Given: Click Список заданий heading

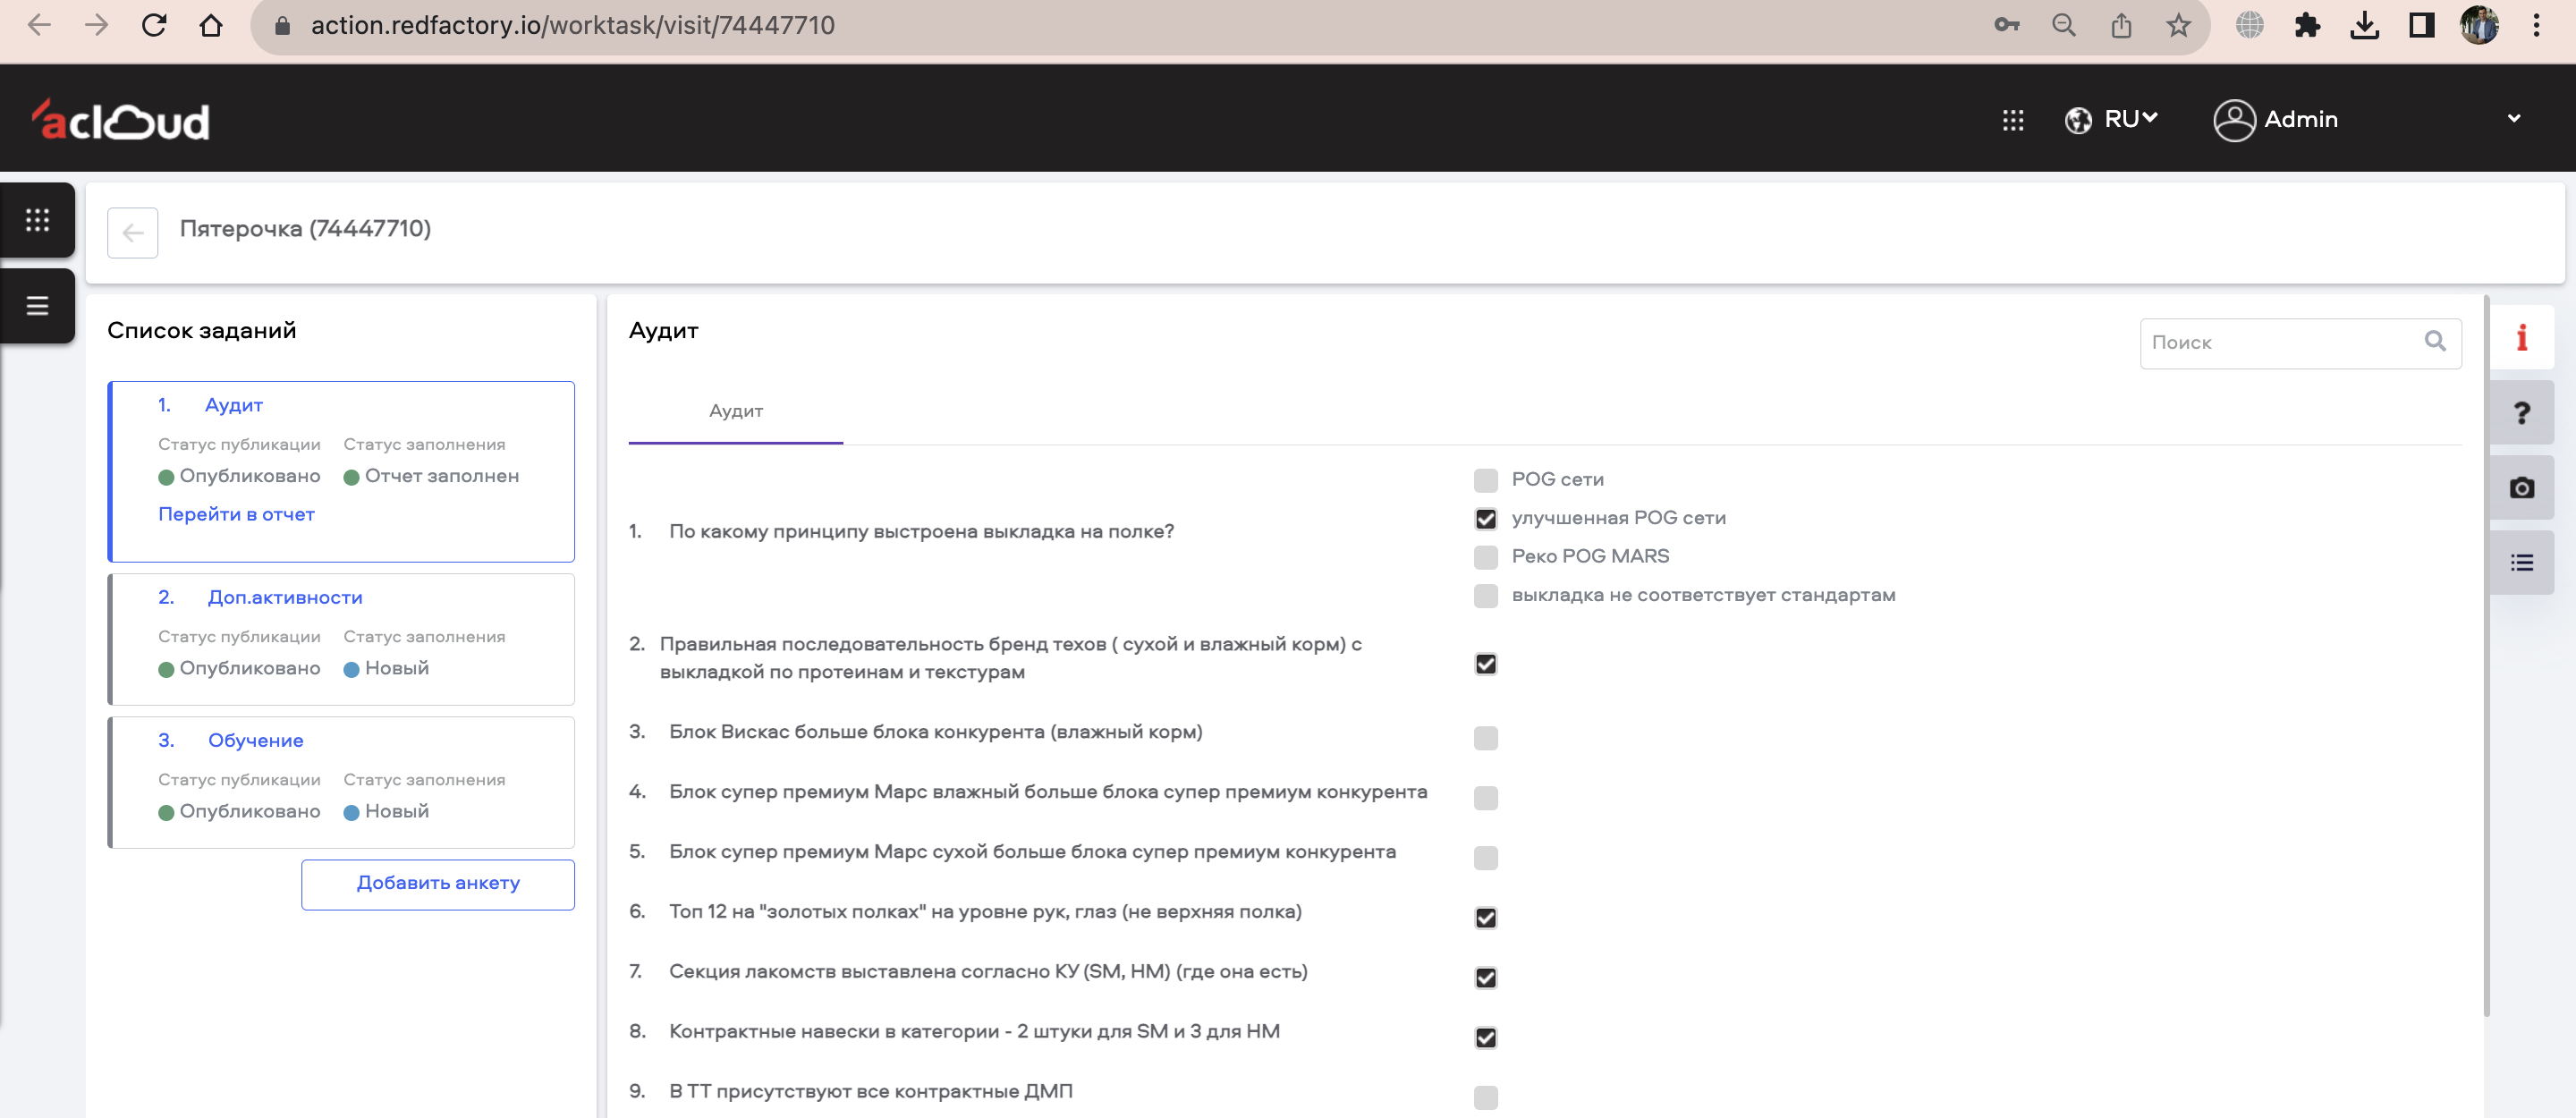Looking at the screenshot, I should [201, 330].
